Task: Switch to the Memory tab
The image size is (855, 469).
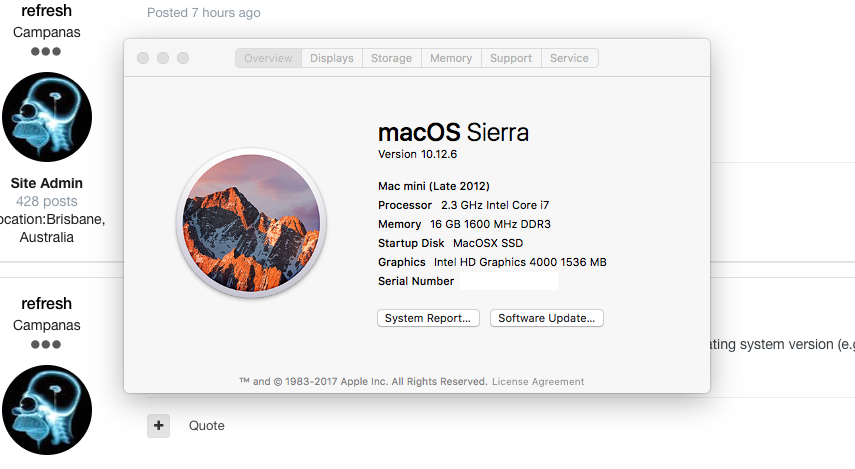Action: [x=451, y=58]
